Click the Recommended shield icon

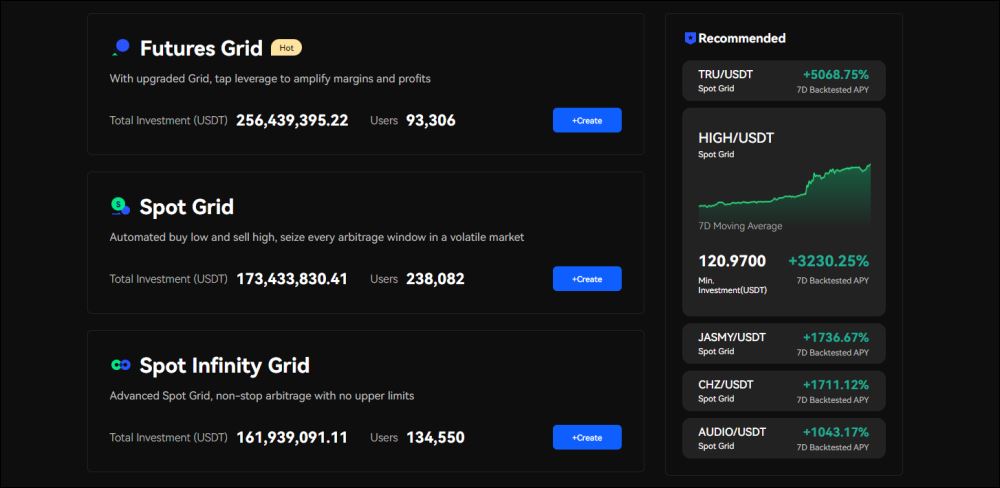pyautogui.click(x=690, y=38)
